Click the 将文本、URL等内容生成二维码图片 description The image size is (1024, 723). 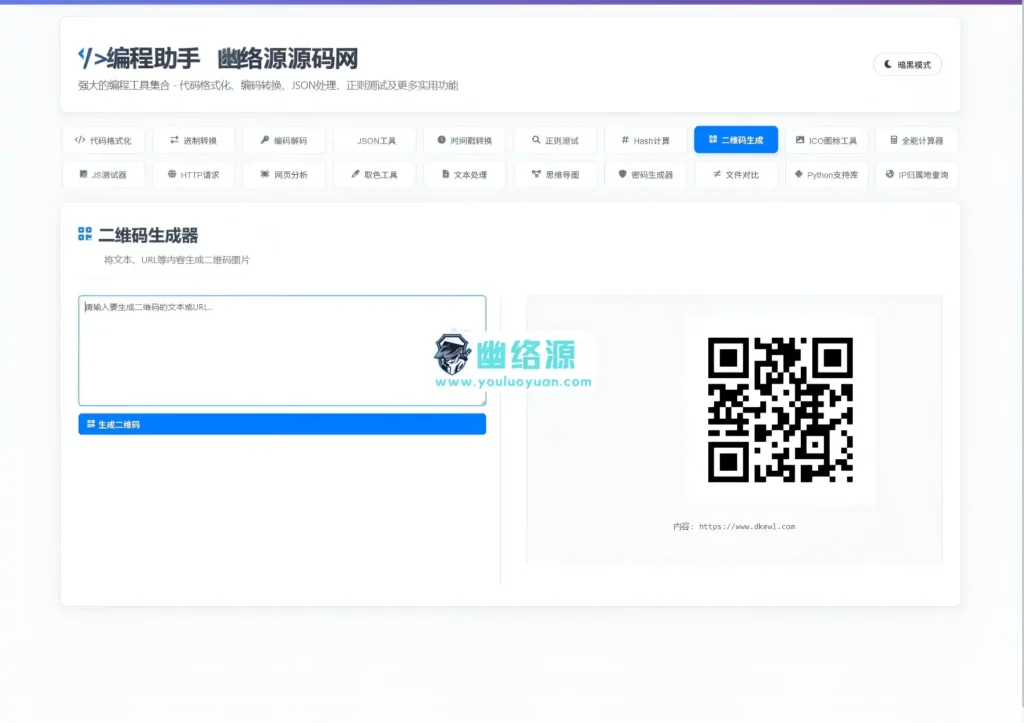coord(176,259)
